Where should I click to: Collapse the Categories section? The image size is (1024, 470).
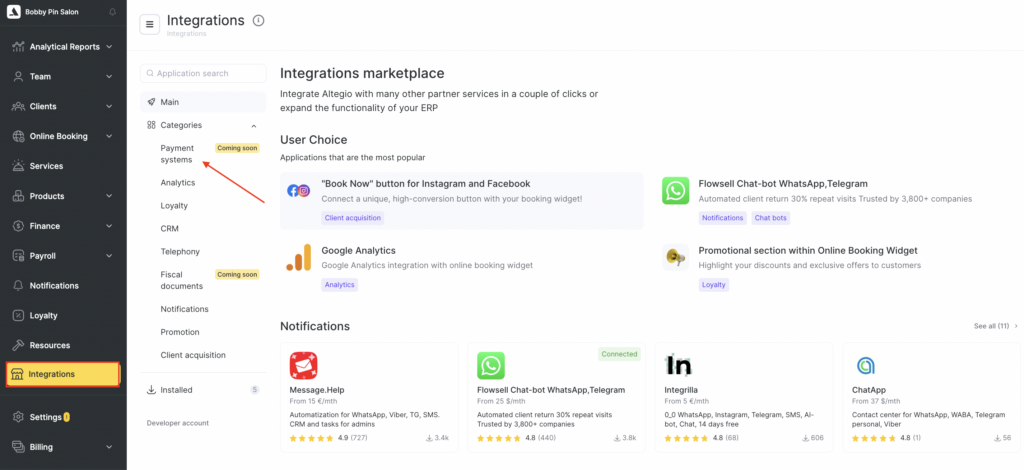[x=253, y=125]
